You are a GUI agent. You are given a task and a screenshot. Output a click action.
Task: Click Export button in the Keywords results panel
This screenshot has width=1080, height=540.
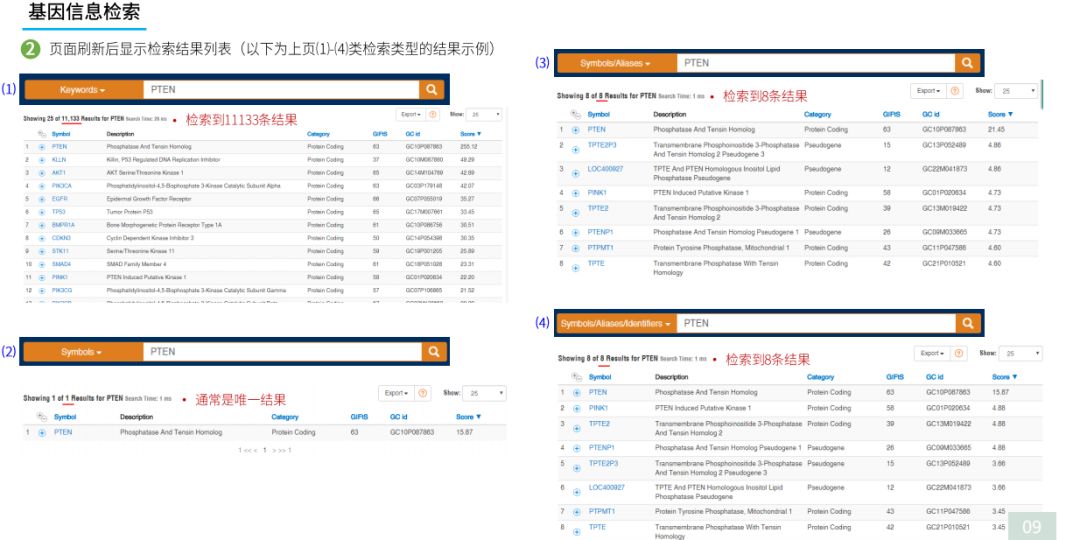click(x=411, y=115)
